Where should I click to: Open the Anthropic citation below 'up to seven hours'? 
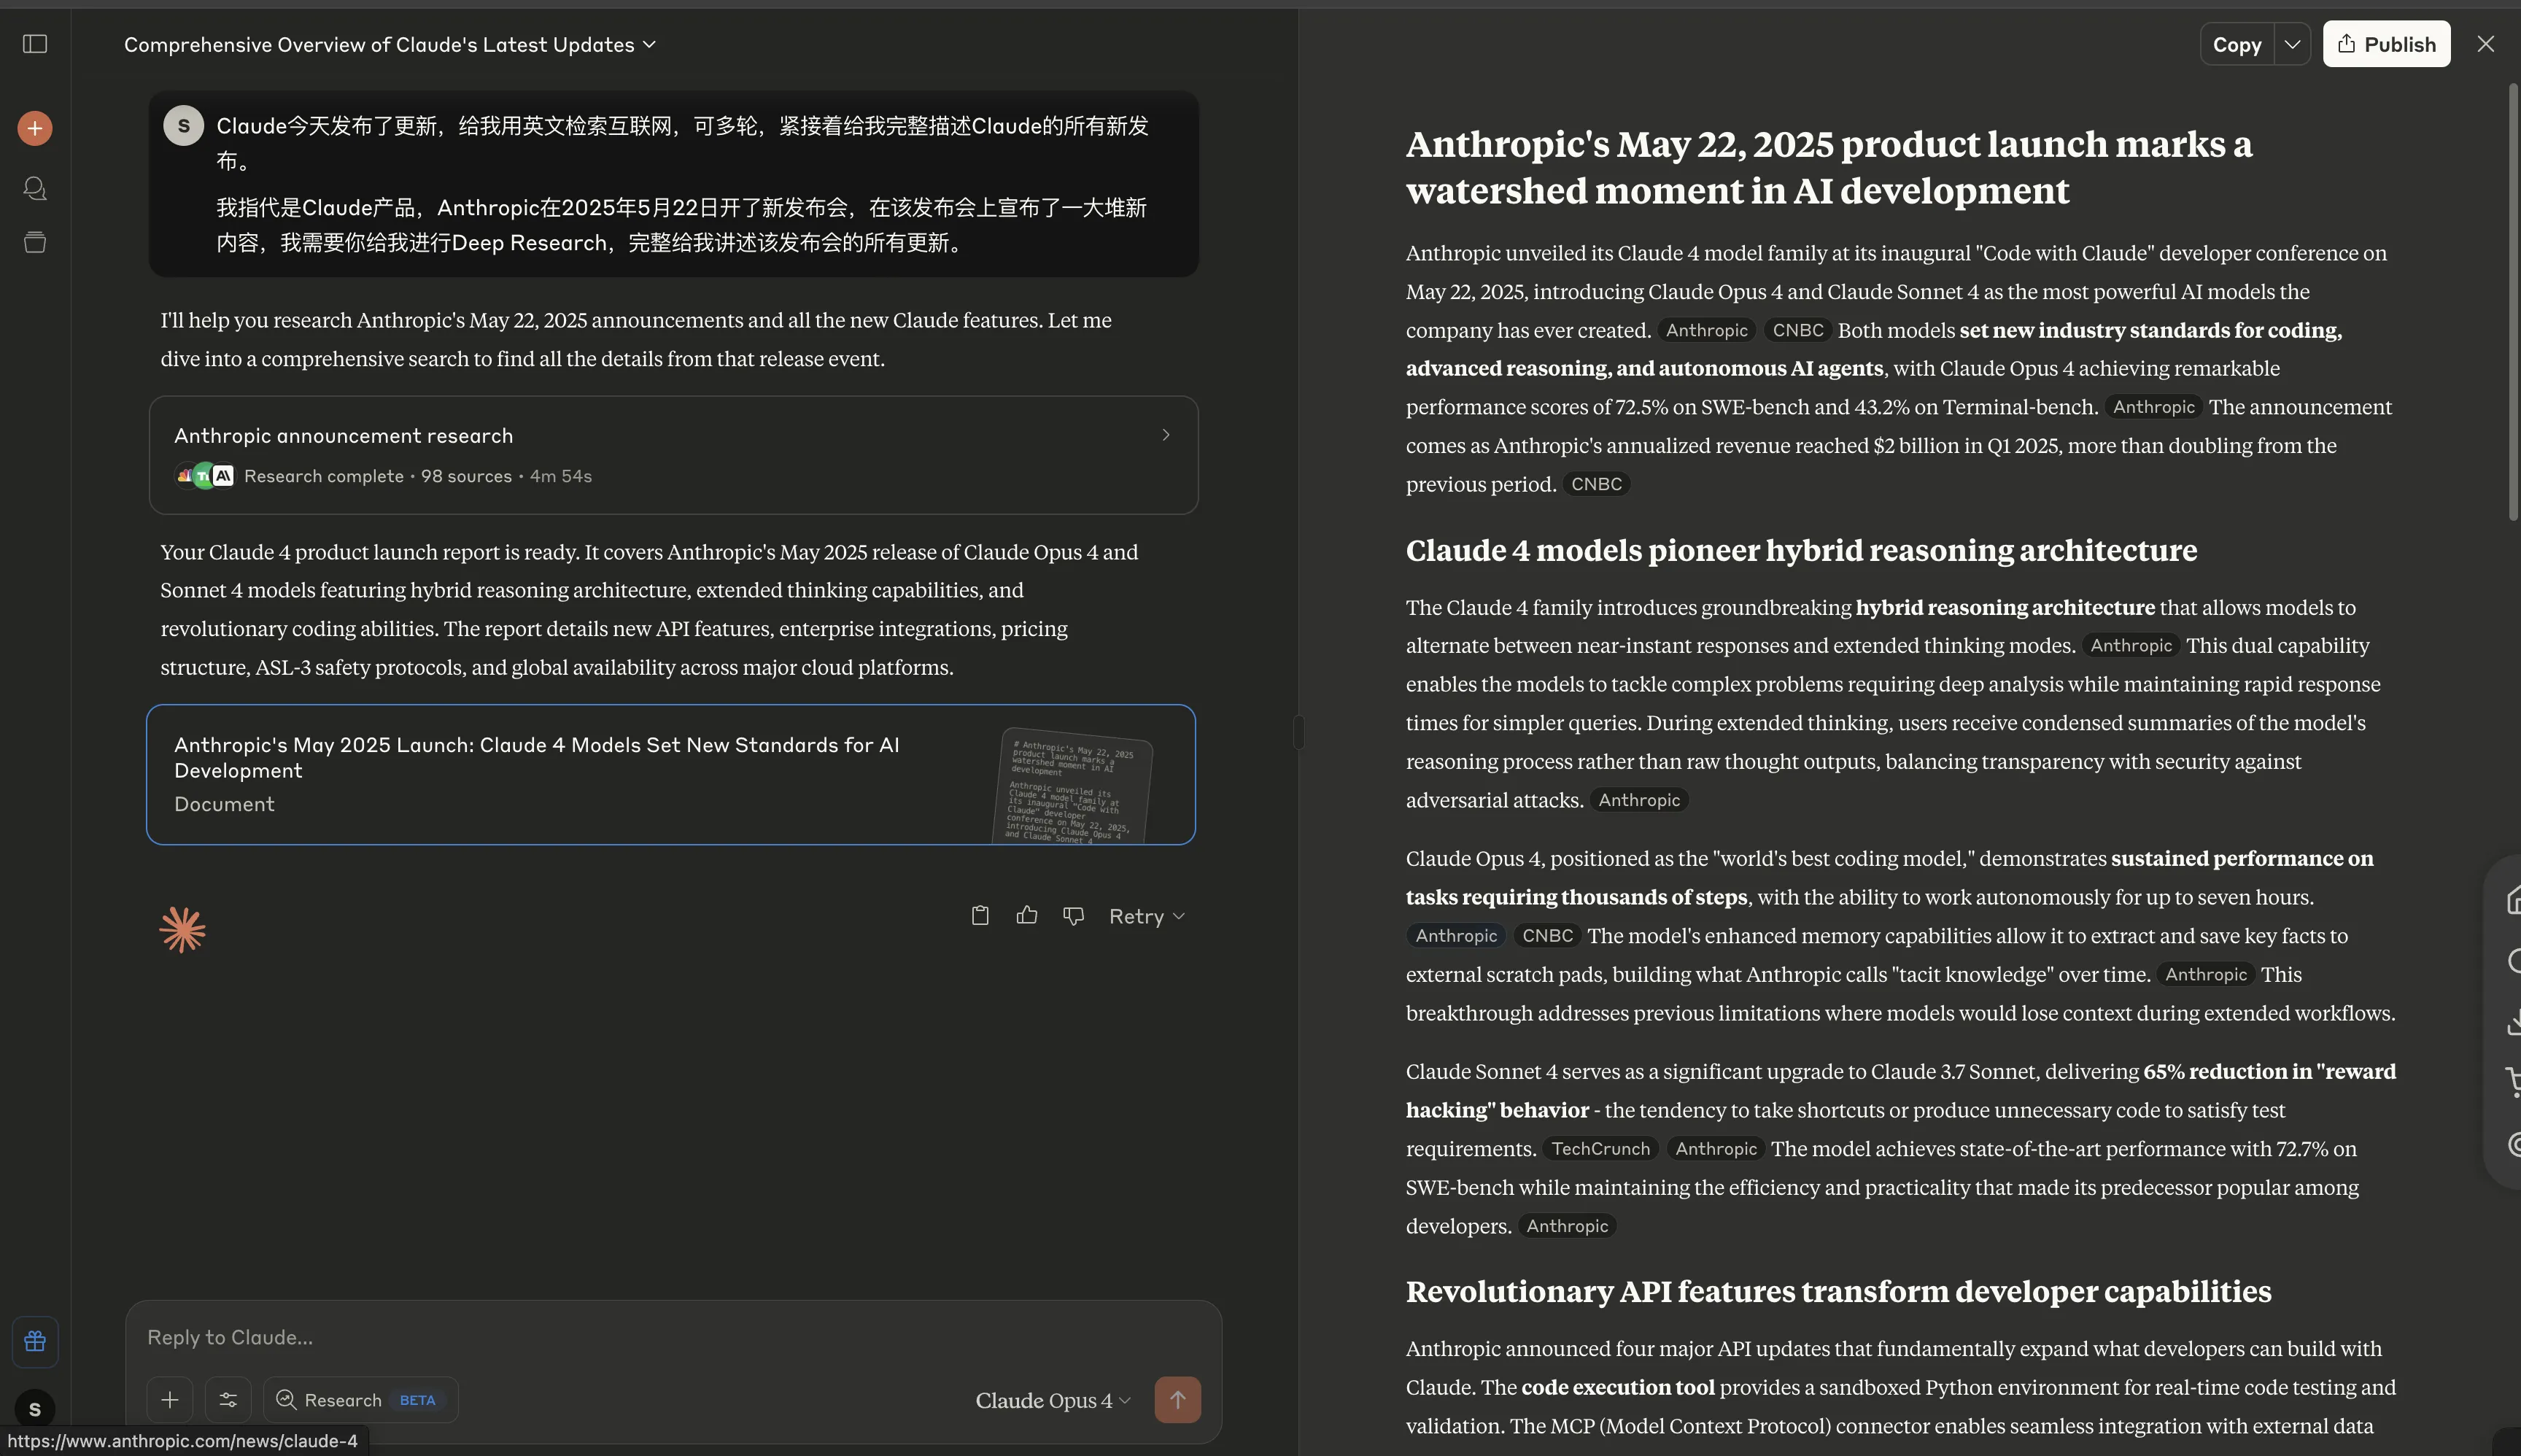(x=1456, y=936)
